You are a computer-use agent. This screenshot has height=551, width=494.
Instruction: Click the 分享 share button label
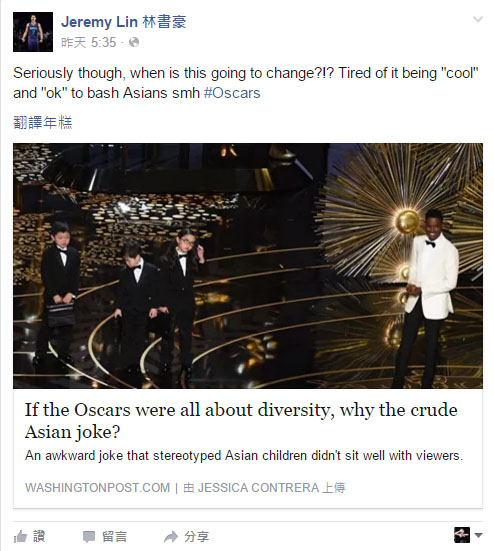tap(196, 537)
